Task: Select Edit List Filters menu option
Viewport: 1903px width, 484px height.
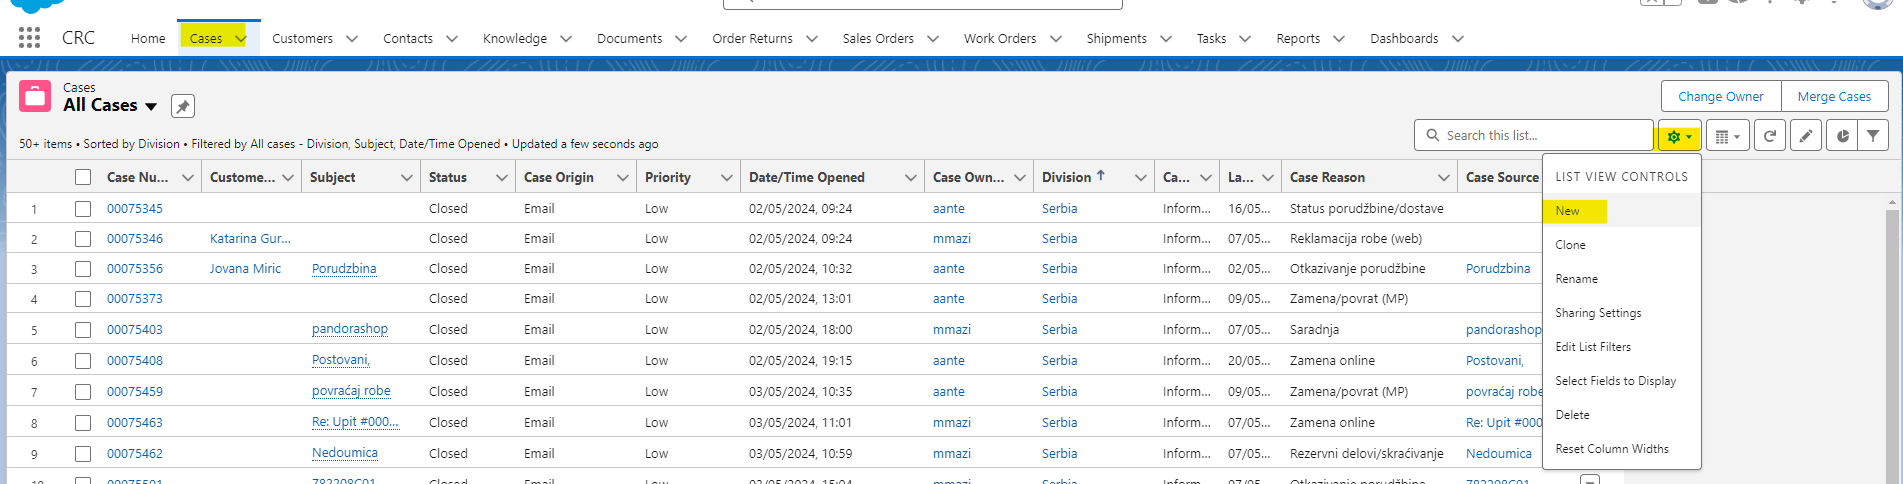Action: pos(1593,347)
